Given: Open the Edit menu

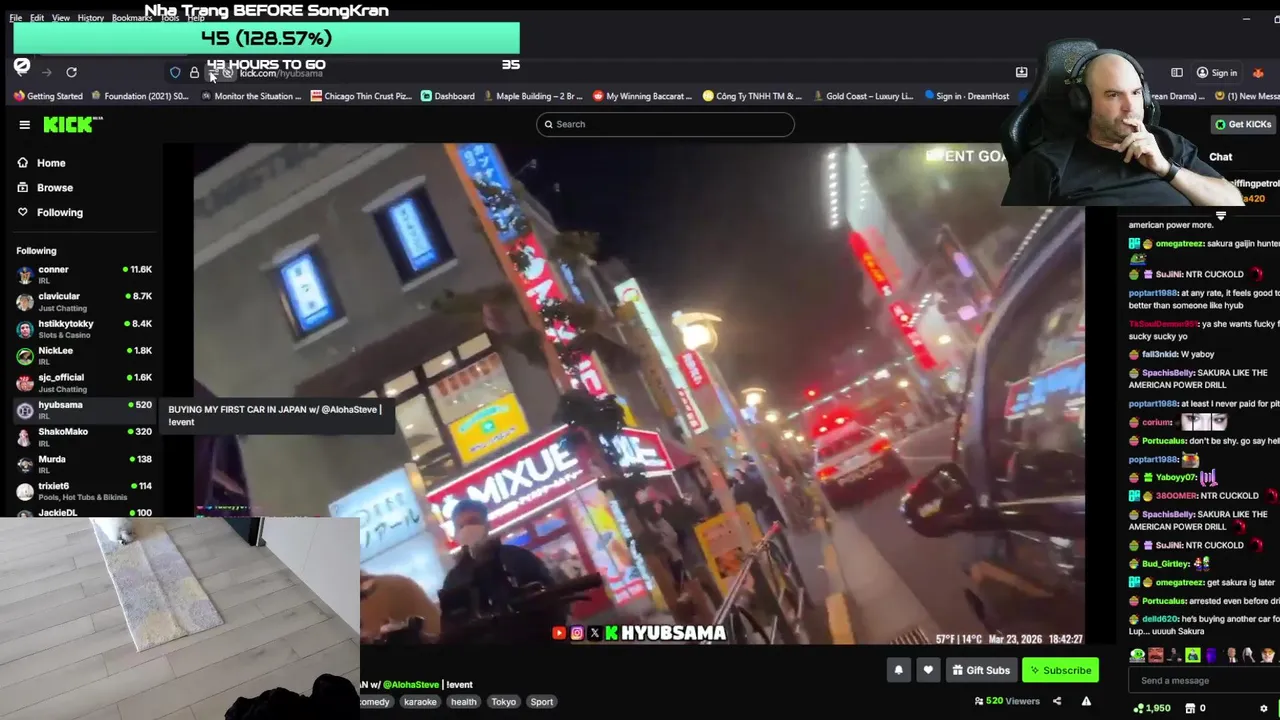Looking at the screenshot, I should 37,18.
